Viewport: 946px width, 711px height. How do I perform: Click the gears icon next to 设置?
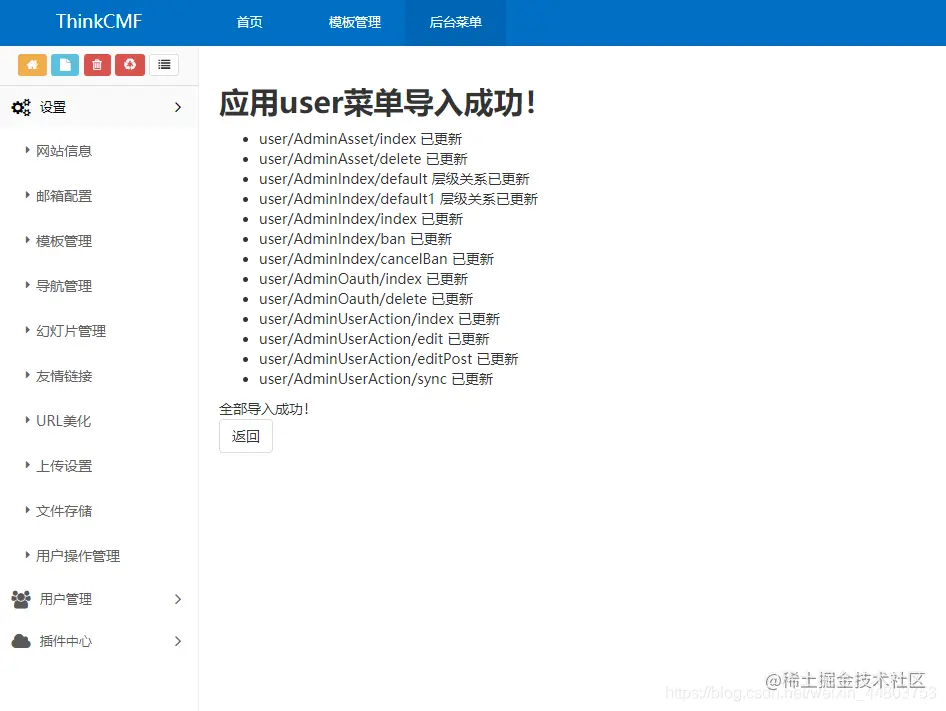[x=22, y=106]
